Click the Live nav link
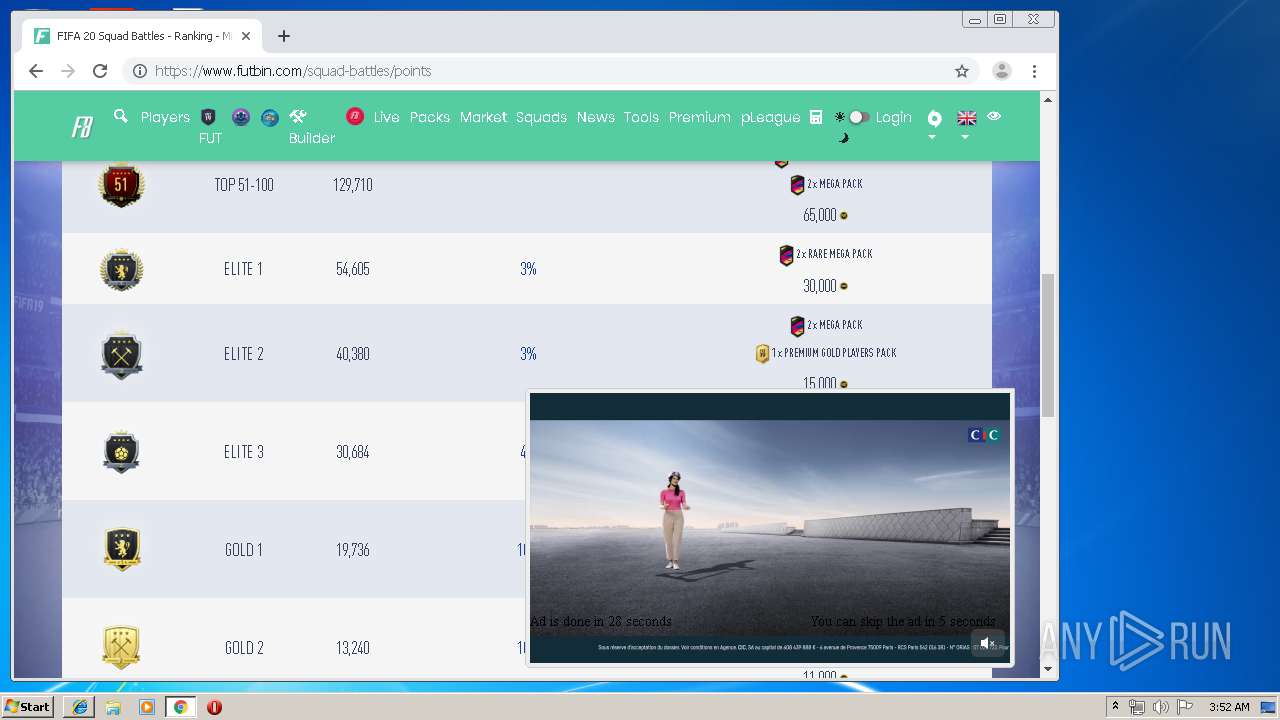Screen dimensions: 1280x720 (386, 117)
